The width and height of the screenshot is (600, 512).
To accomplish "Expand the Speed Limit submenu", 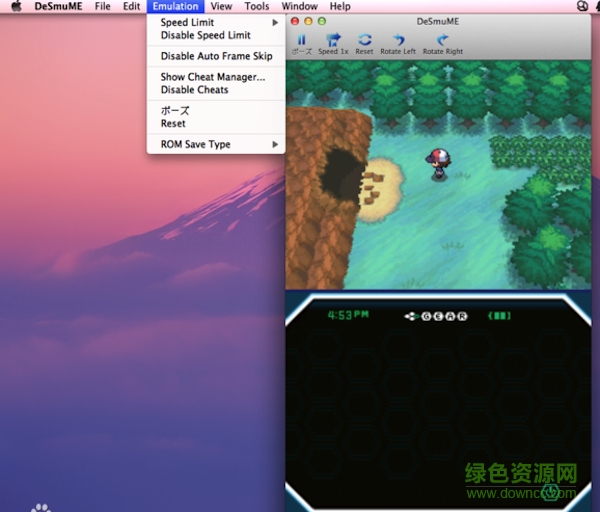I will pyautogui.click(x=216, y=22).
